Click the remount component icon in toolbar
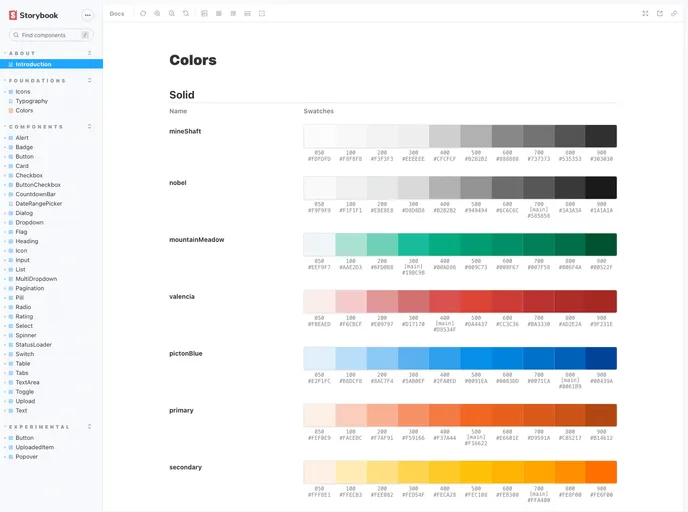The image size is (688, 512). pyautogui.click(x=143, y=14)
